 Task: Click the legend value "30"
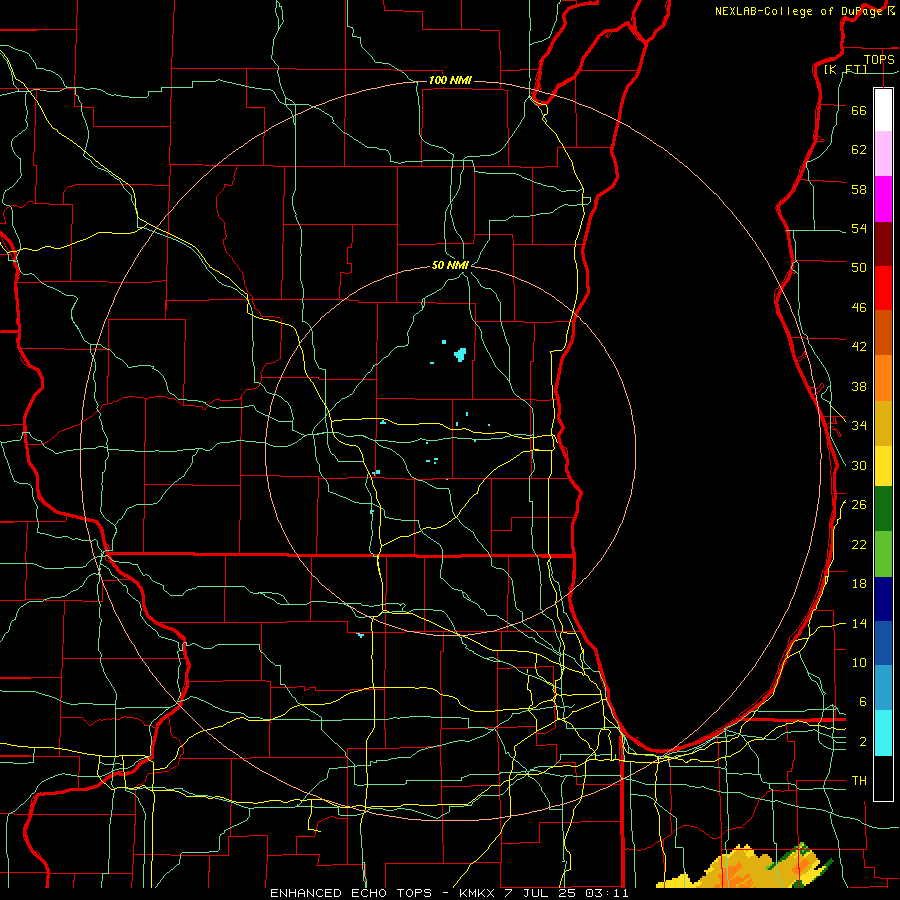(859, 465)
